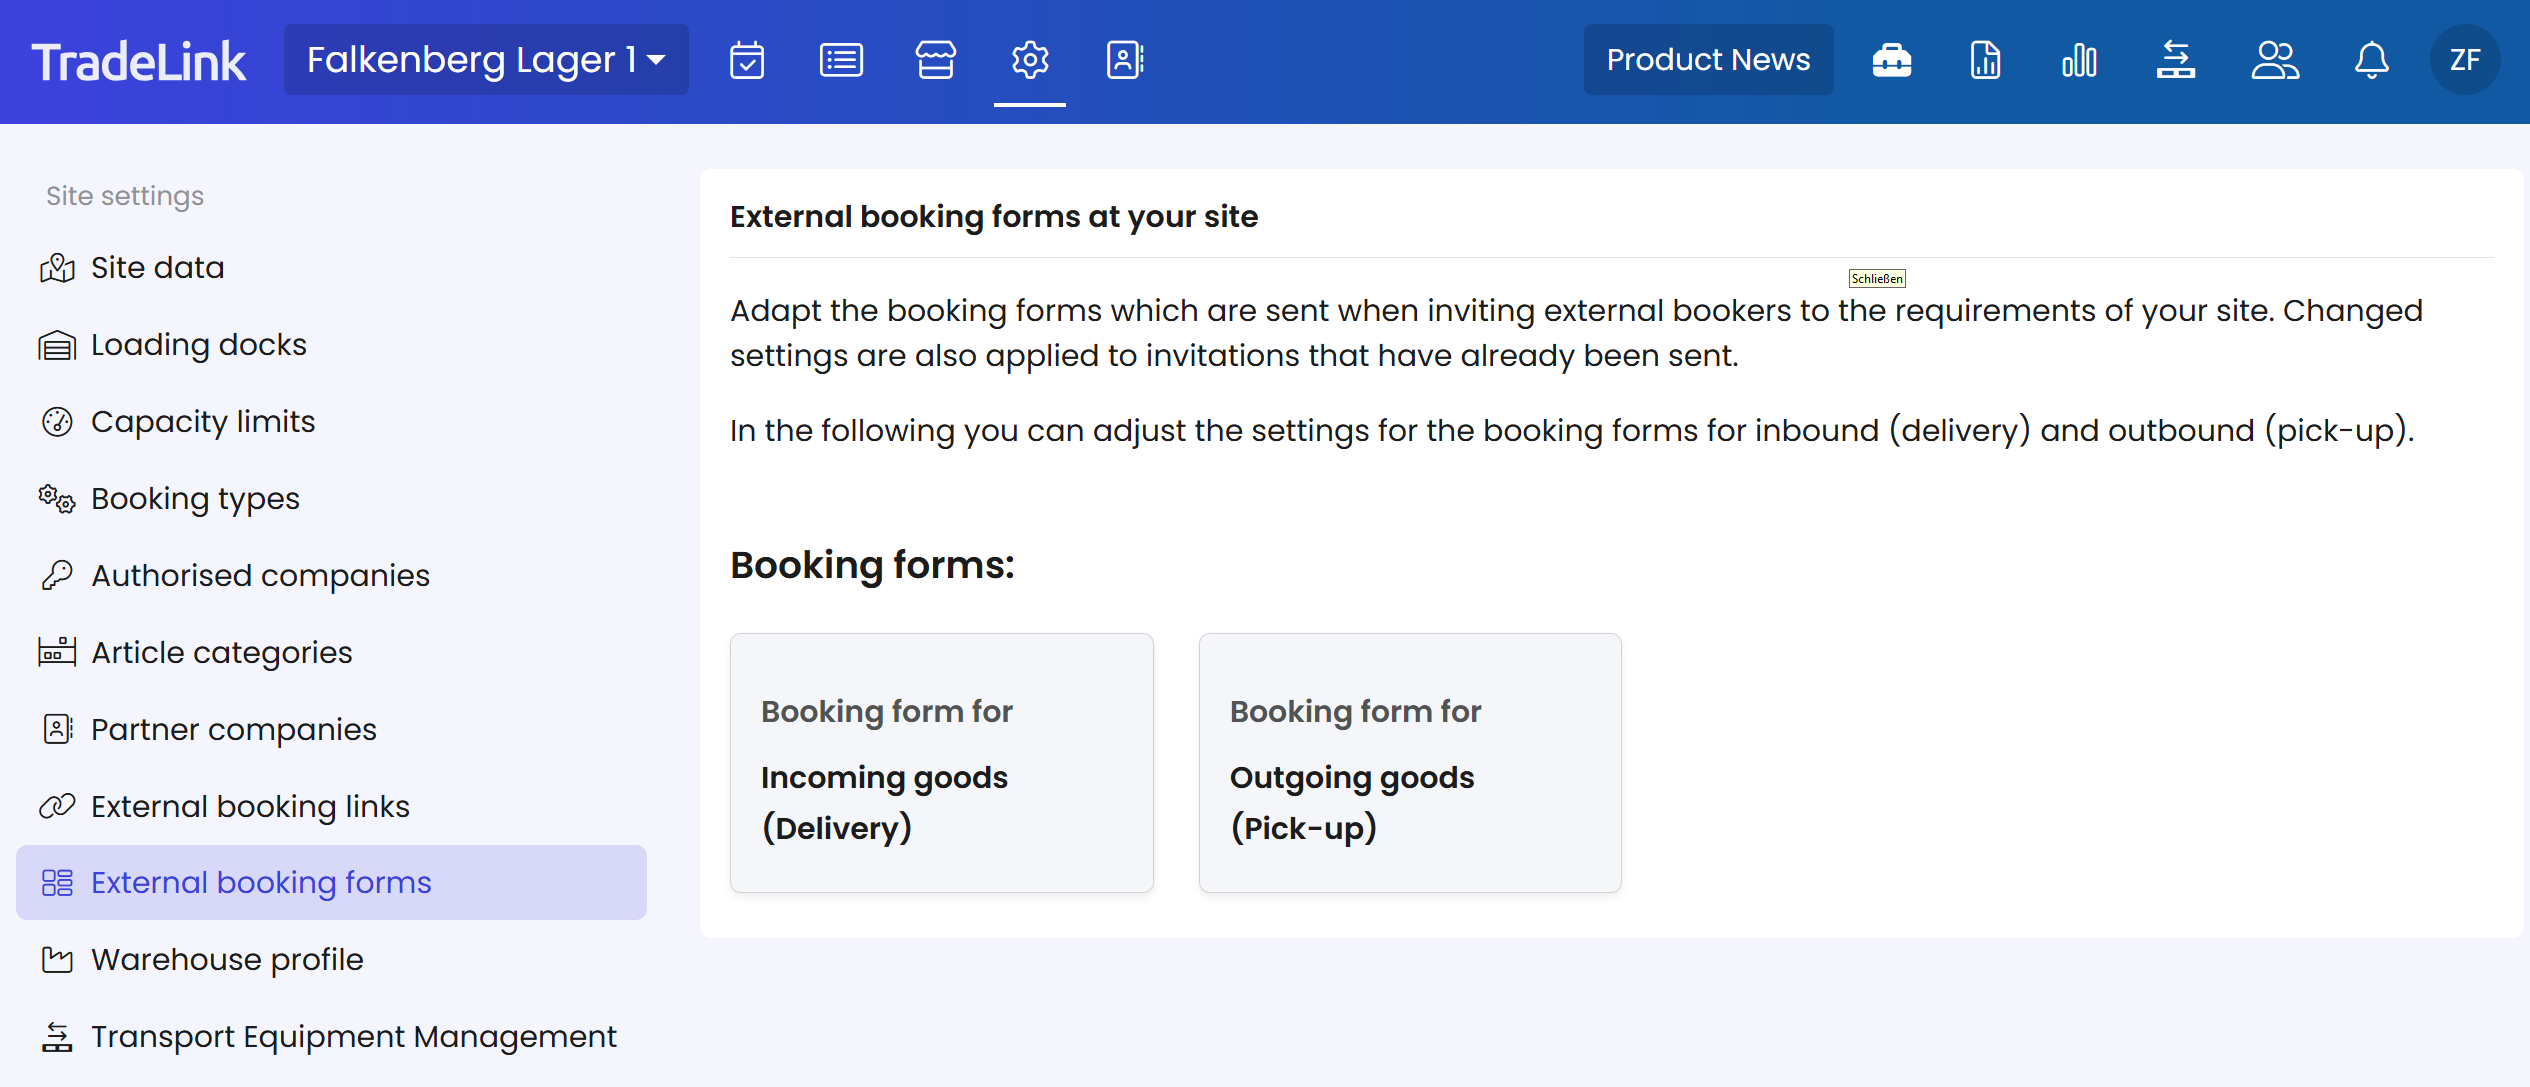Click the transport equipment icon in header
The height and width of the screenshot is (1087, 2530).
tap(2175, 60)
